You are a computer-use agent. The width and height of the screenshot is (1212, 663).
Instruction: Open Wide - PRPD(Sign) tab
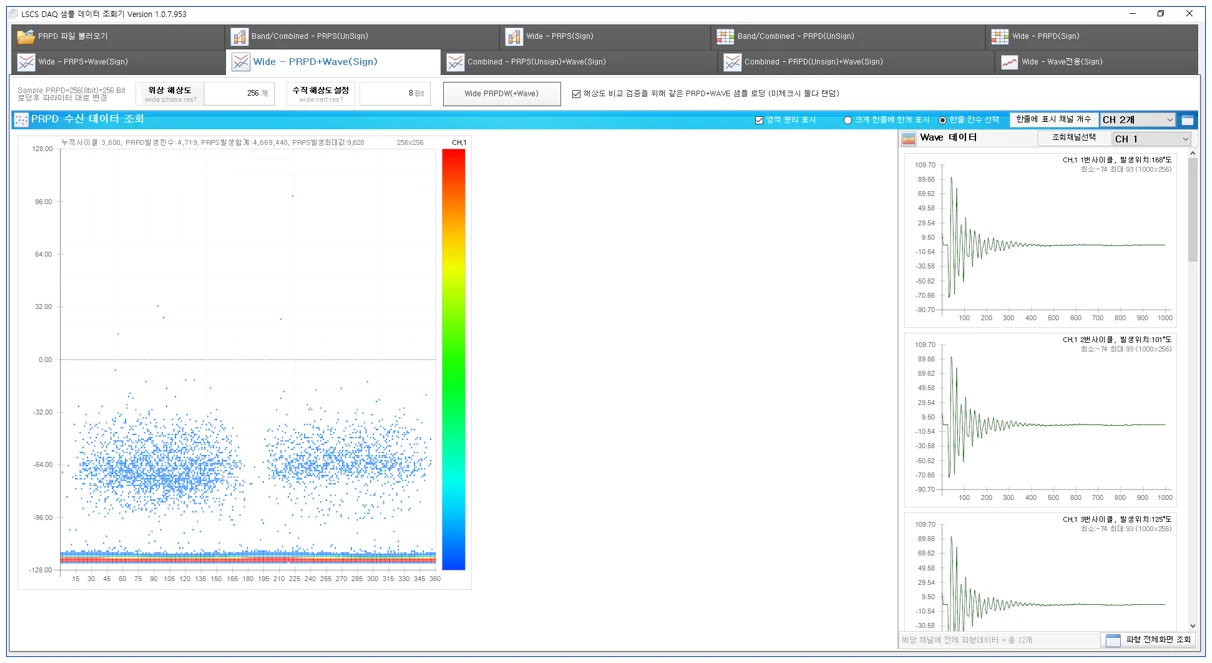1091,37
